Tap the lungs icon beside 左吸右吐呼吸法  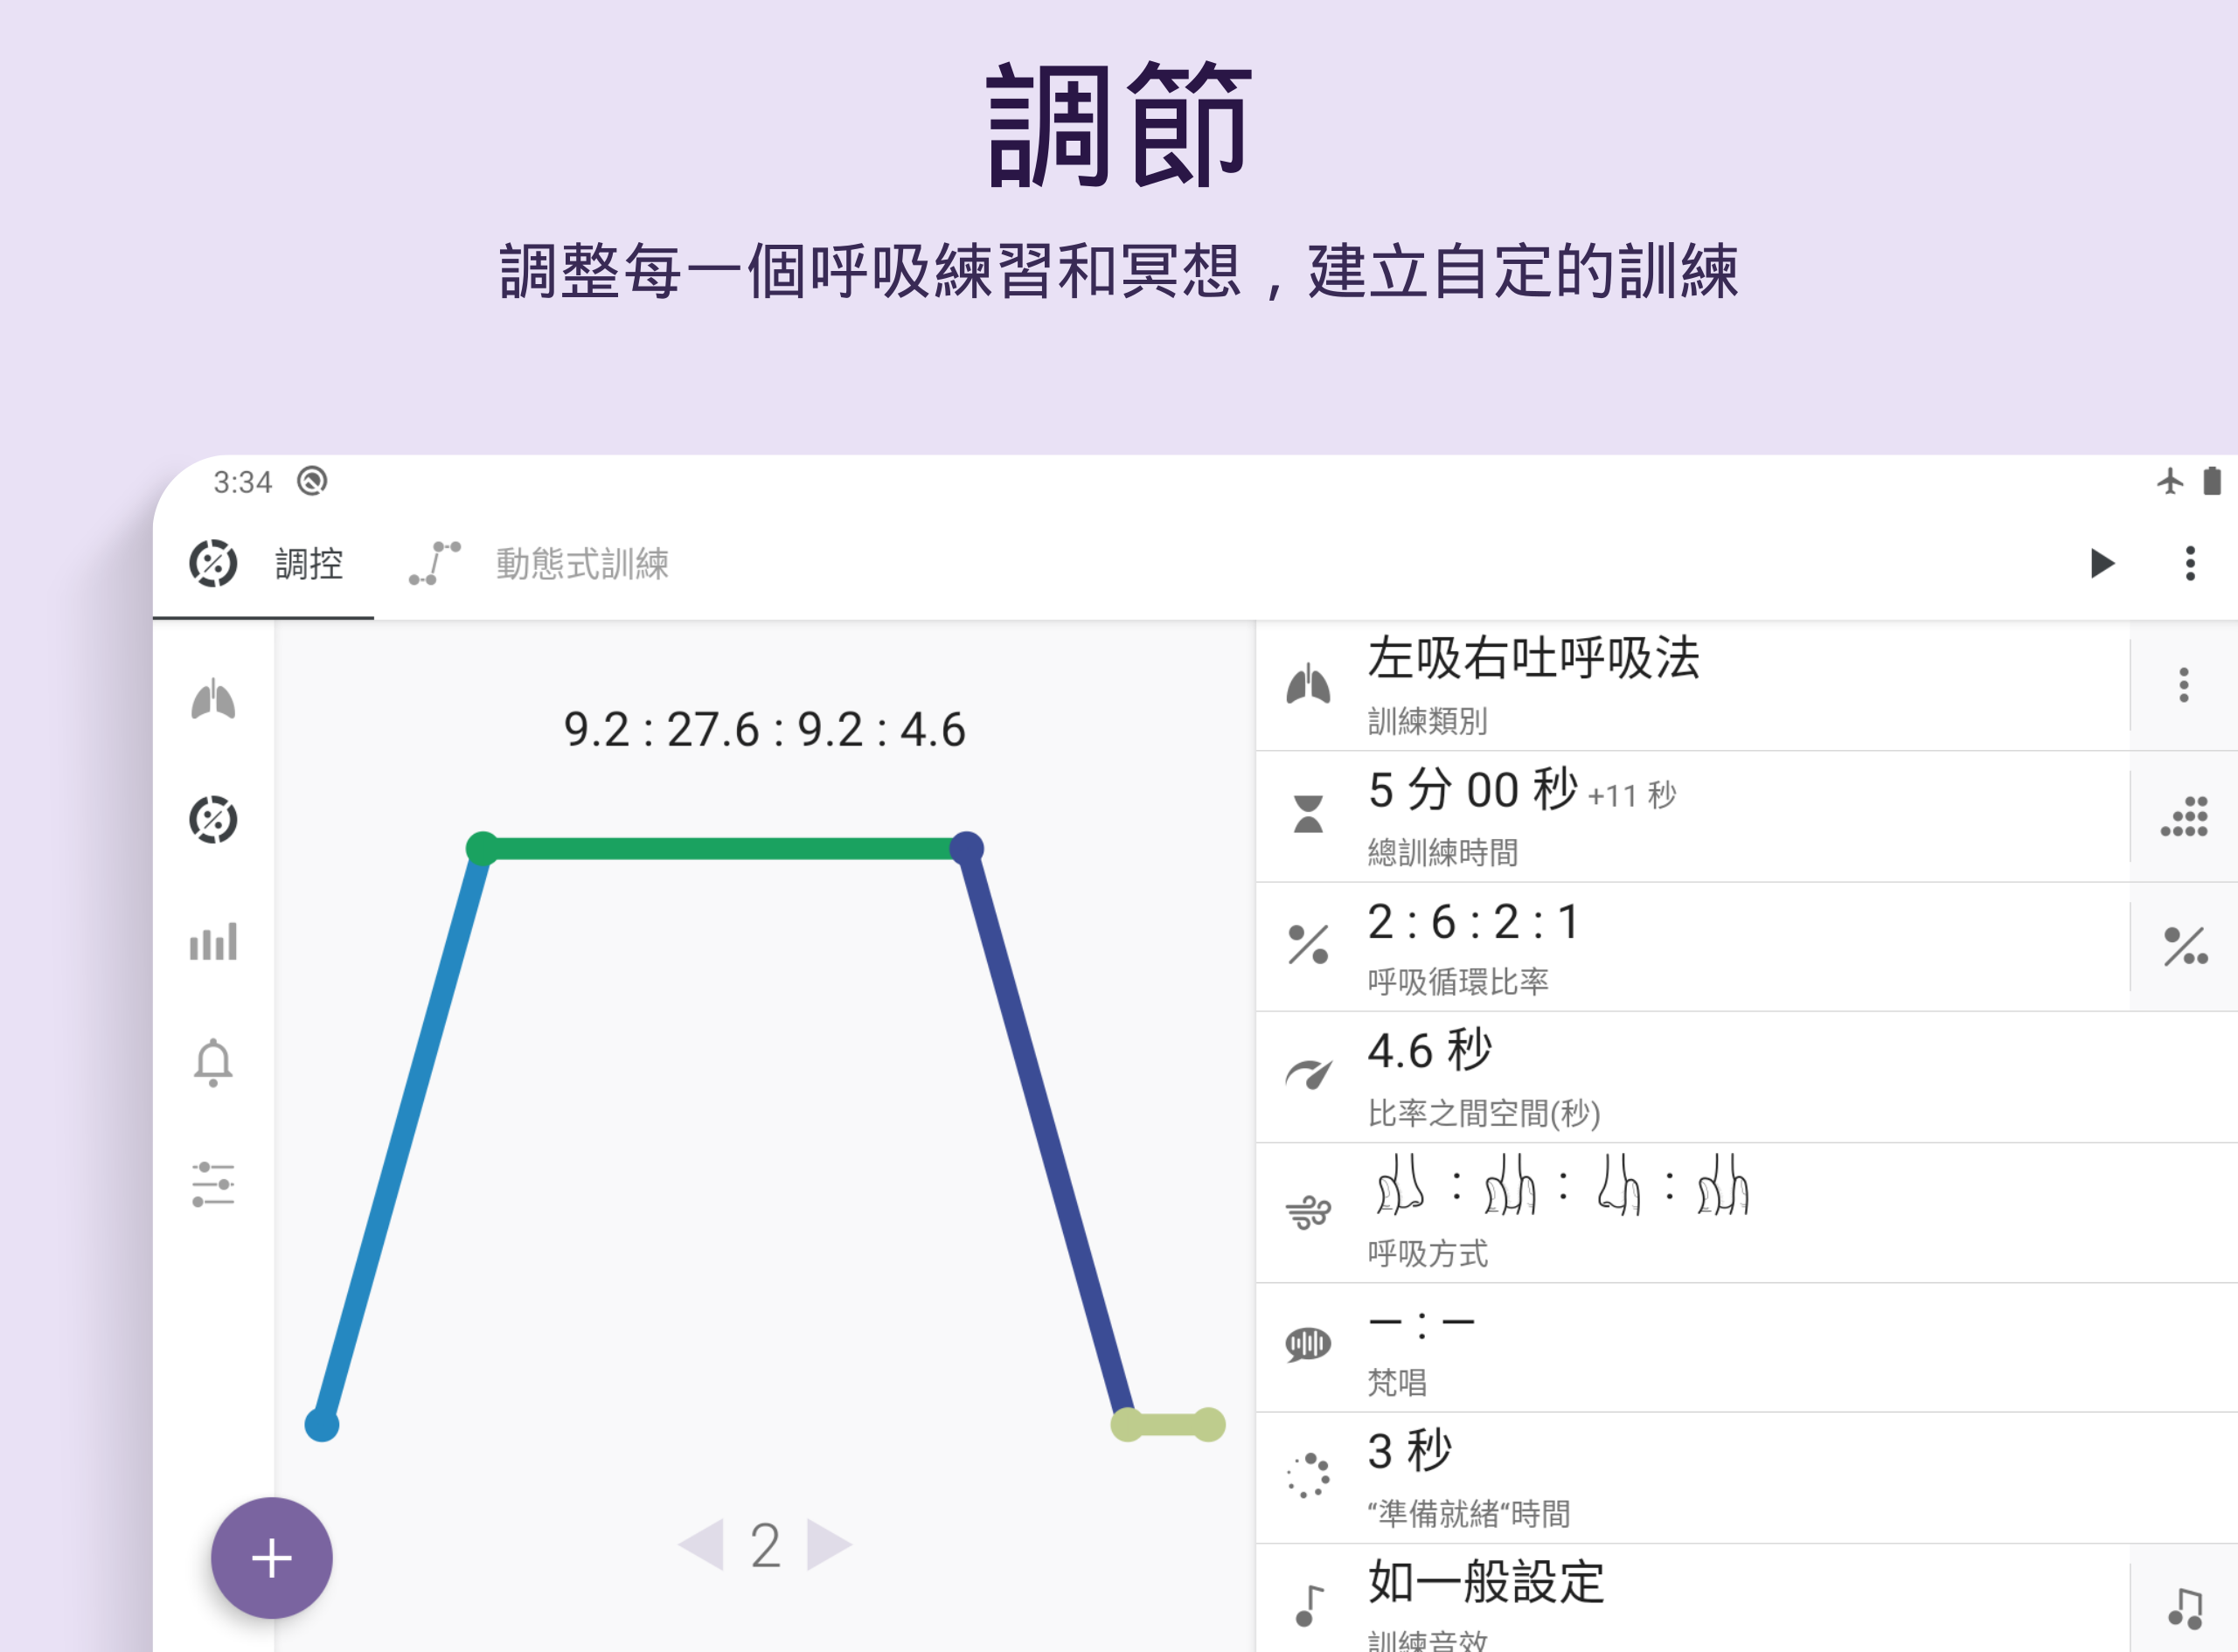(x=1308, y=684)
